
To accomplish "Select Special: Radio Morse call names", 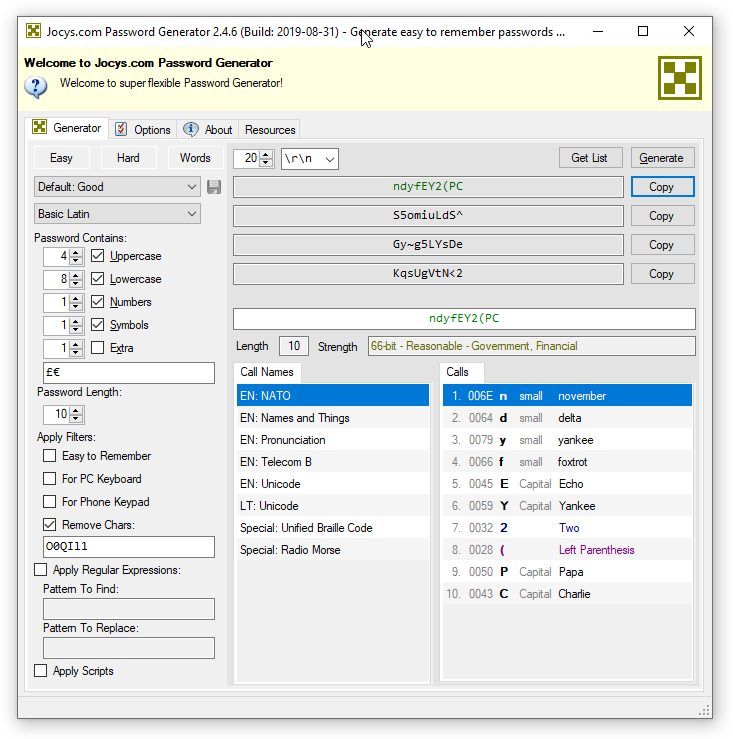I will (x=333, y=550).
